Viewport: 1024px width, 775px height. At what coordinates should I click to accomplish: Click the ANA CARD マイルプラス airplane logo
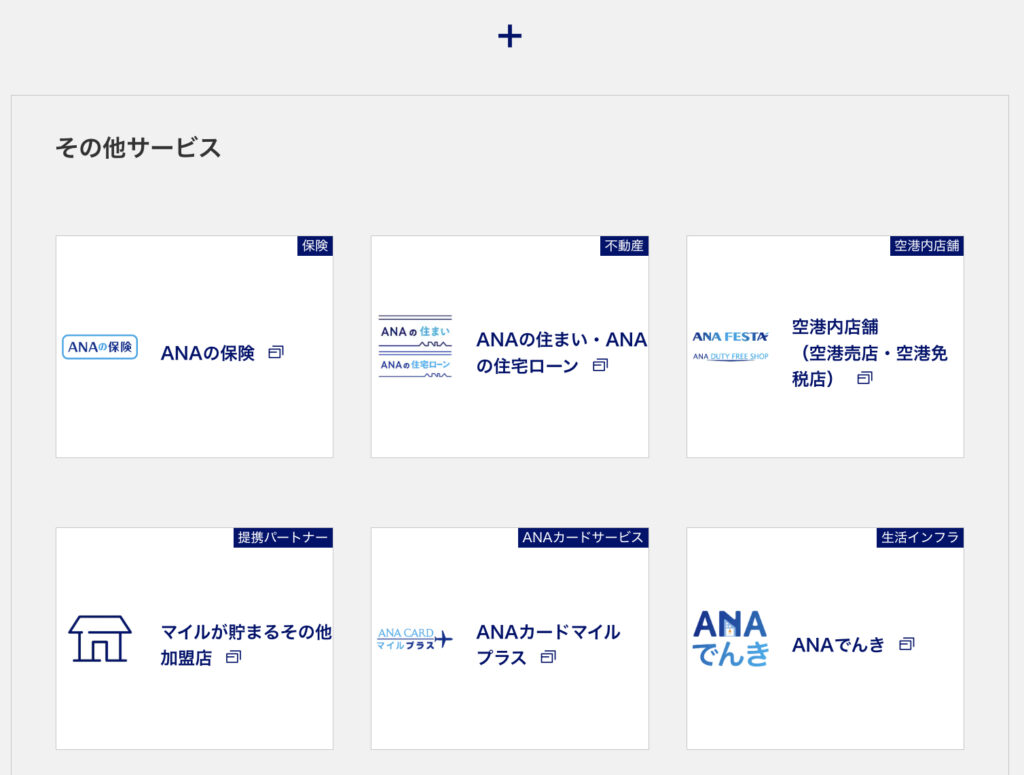[415, 638]
